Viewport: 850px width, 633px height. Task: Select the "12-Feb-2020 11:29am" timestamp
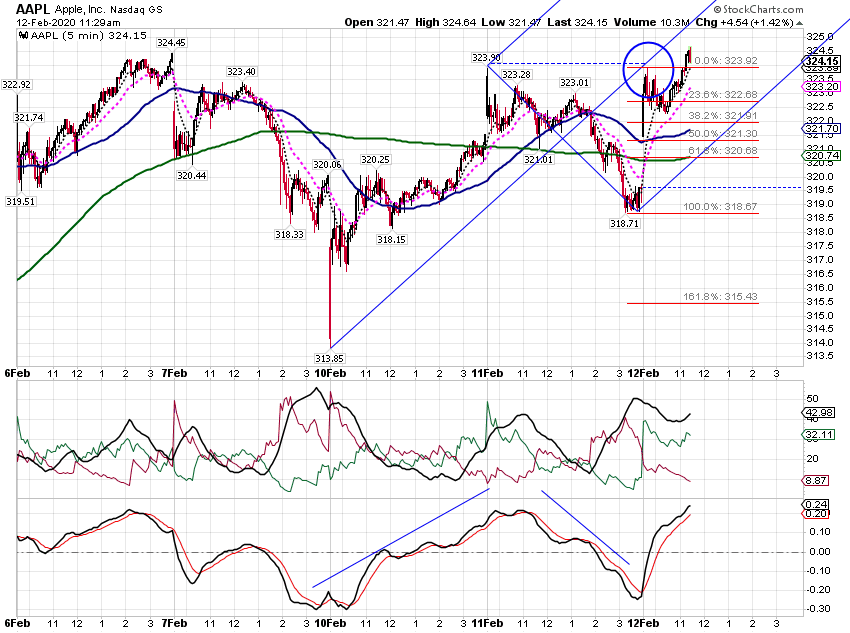coord(68,23)
